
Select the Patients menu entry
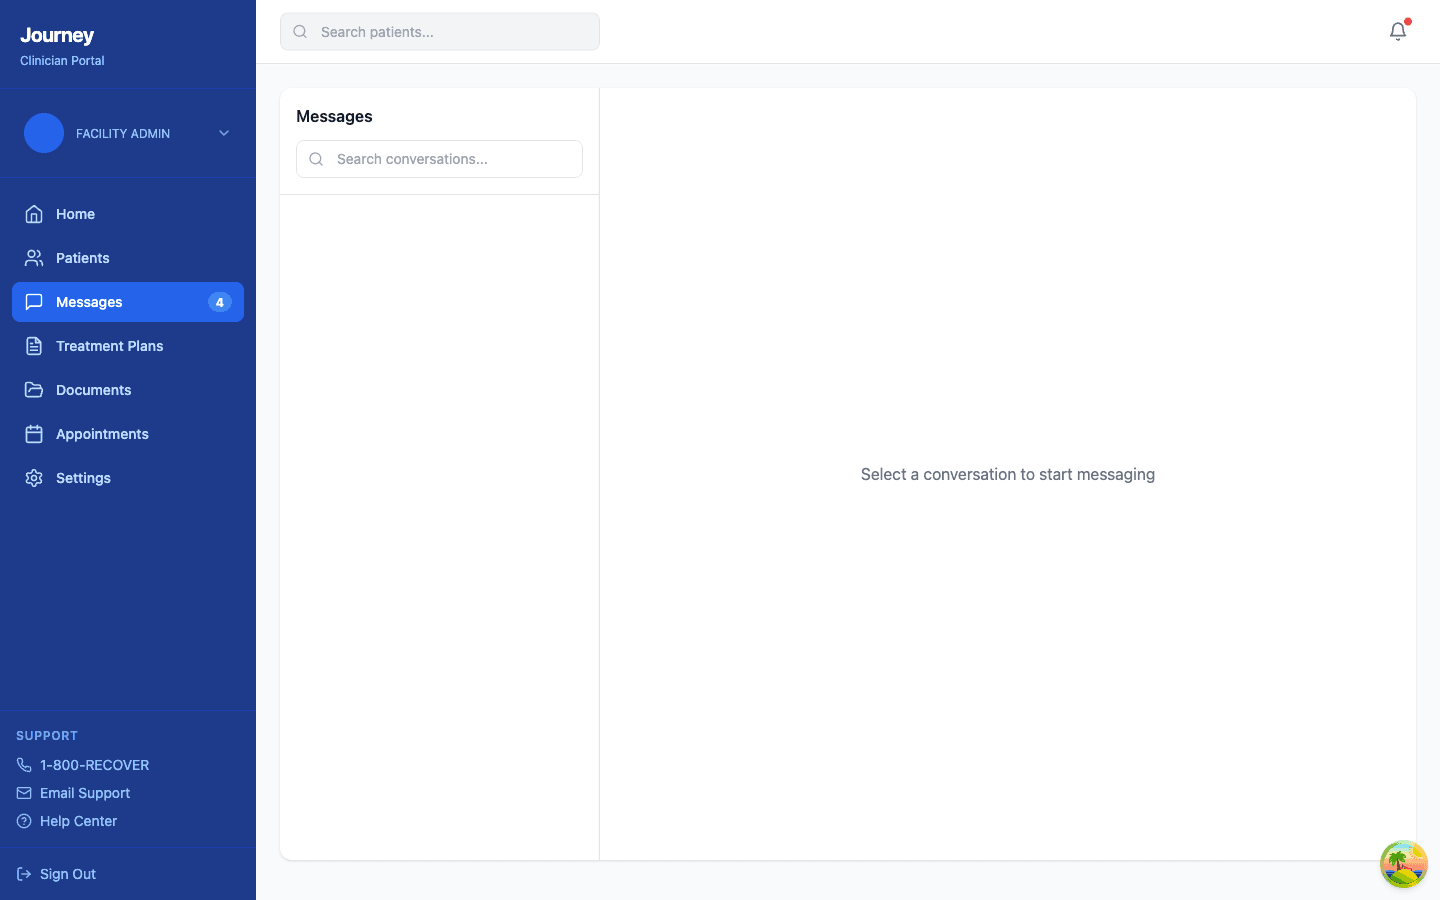click(x=82, y=257)
